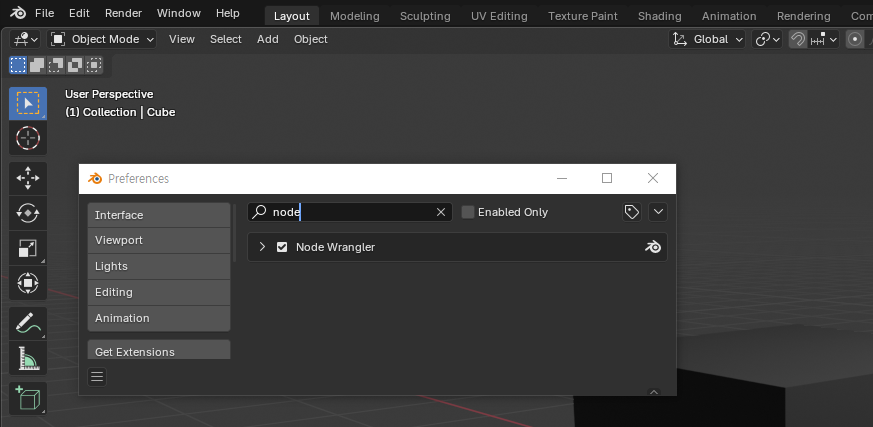Click the Node Wrangler add-on name
The image size is (873, 427).
pyautogui.click(x=335, y=247)
